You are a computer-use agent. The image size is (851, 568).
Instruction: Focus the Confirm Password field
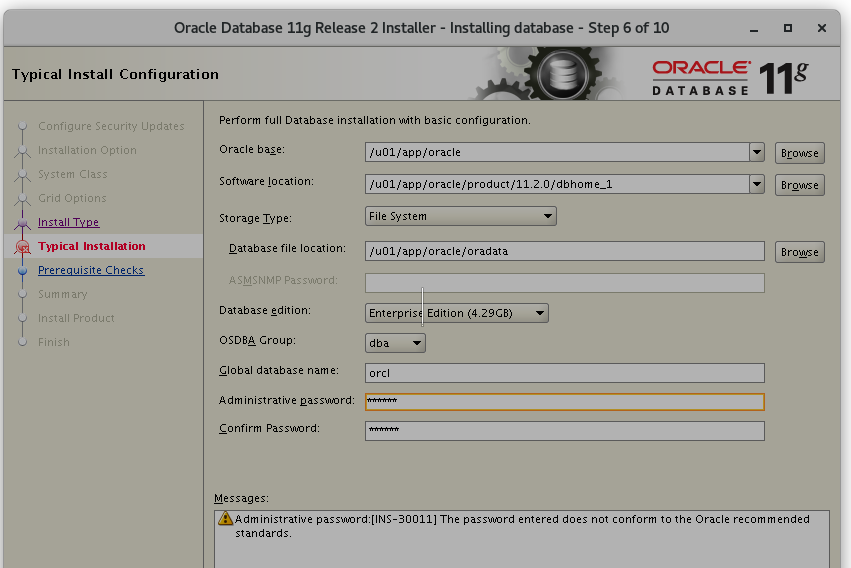coord(564,431)
